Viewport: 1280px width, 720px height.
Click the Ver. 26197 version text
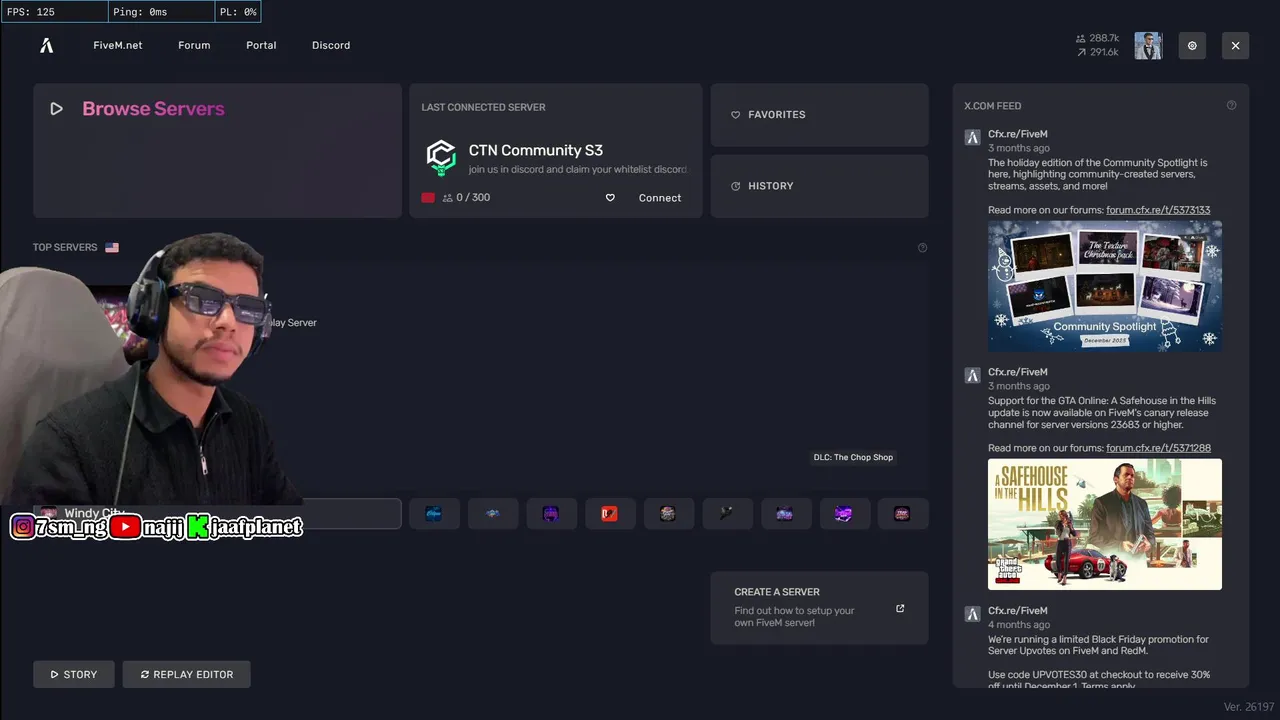coord(1248,707)
